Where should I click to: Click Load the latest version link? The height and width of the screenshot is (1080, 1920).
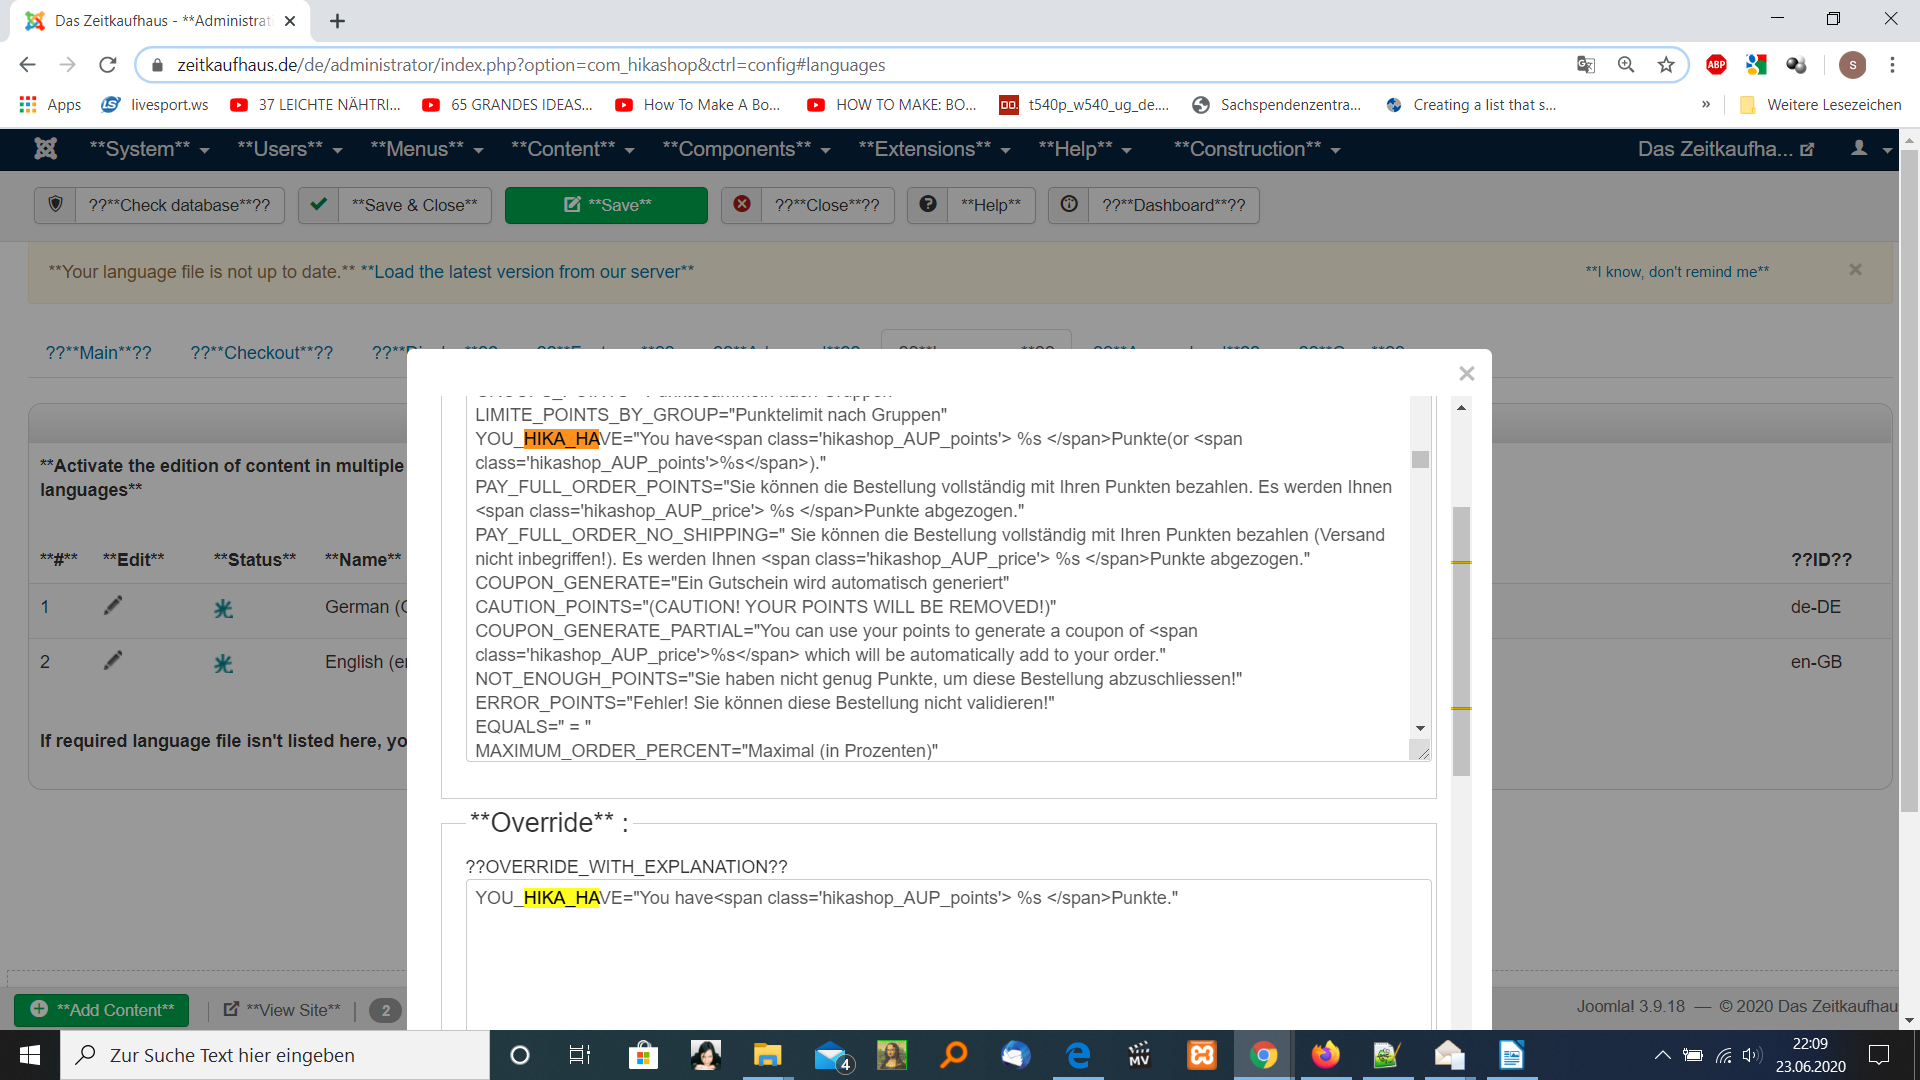(527, 272)
